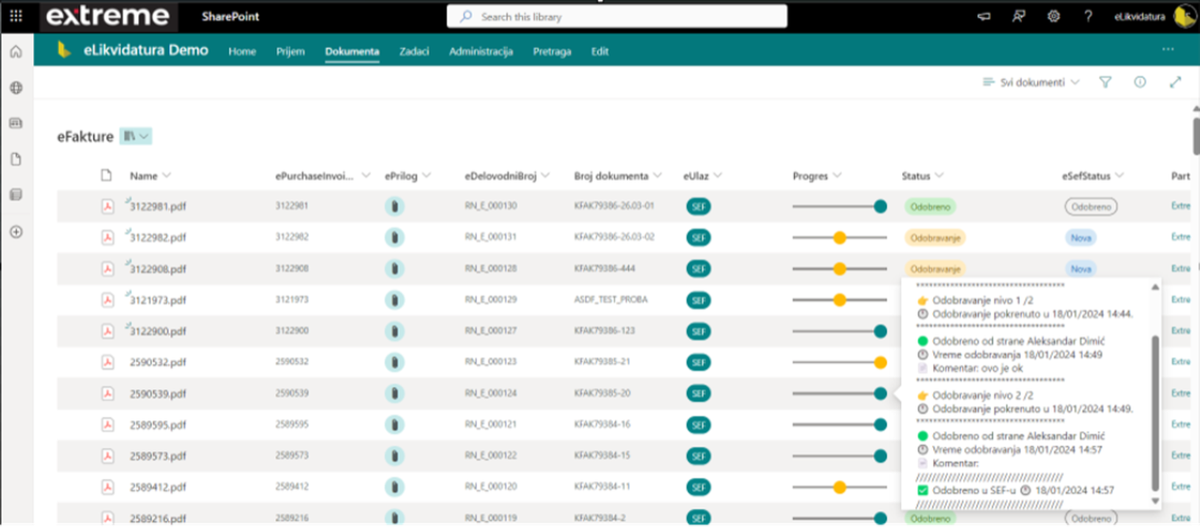
Task: Click the create plus icon in left rail
Action: point(16,232)
